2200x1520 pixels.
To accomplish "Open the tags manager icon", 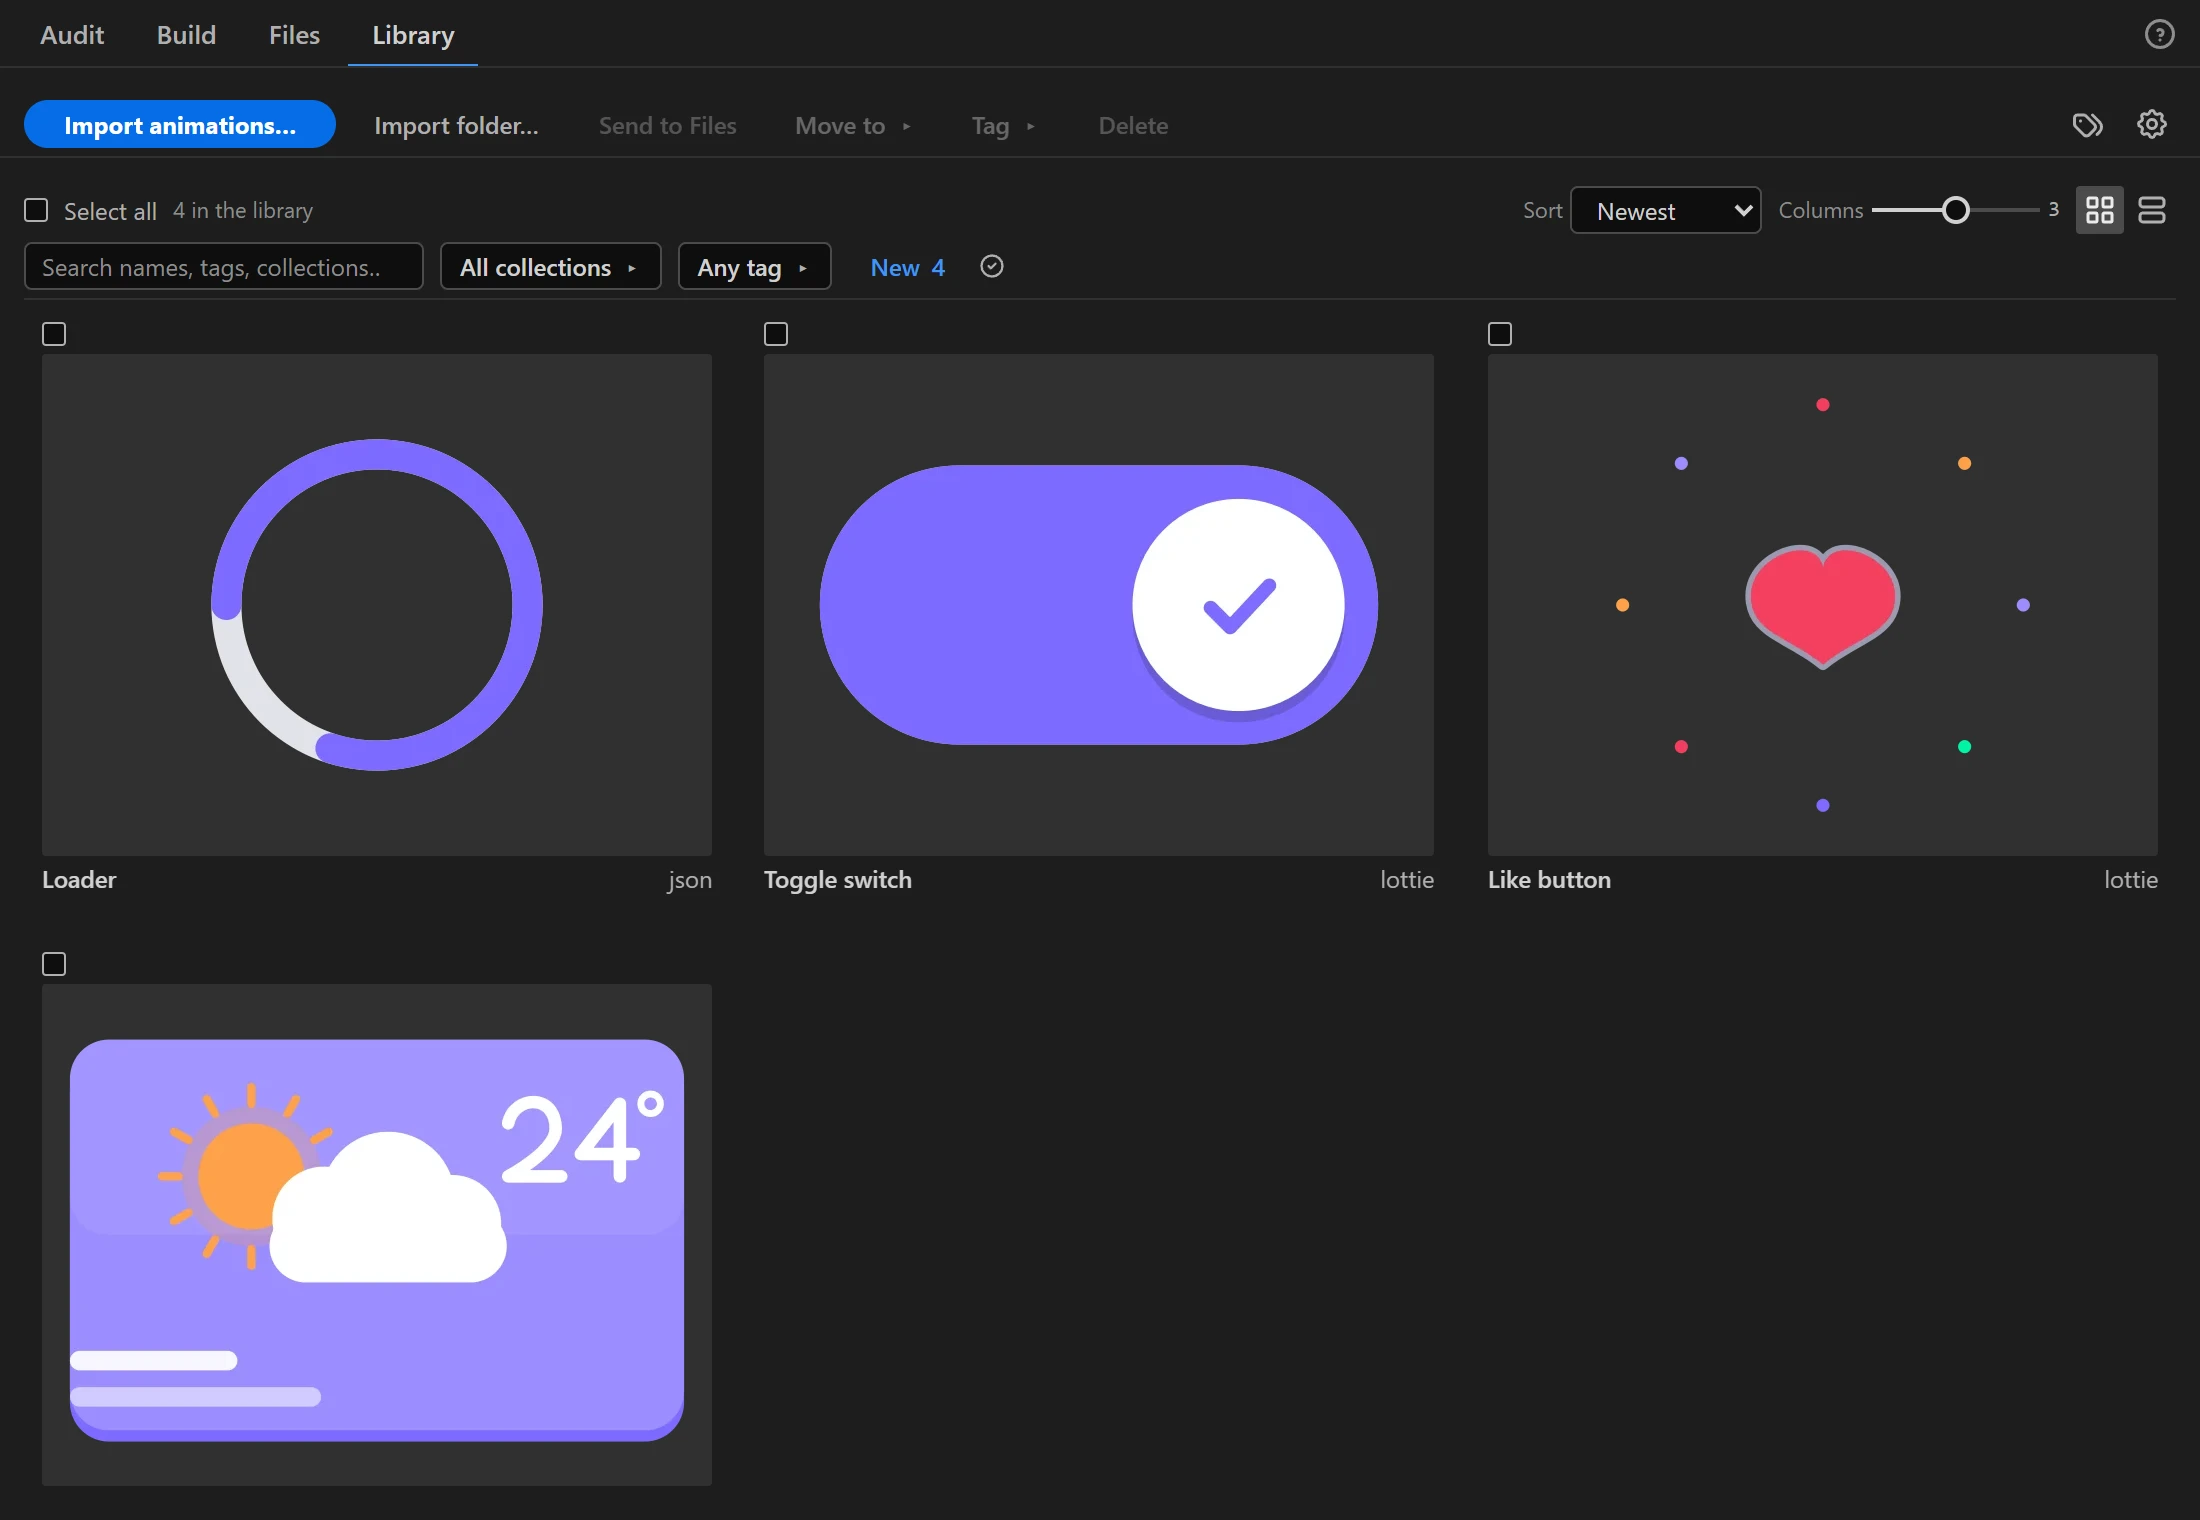I will click(x=2087, y=125).
